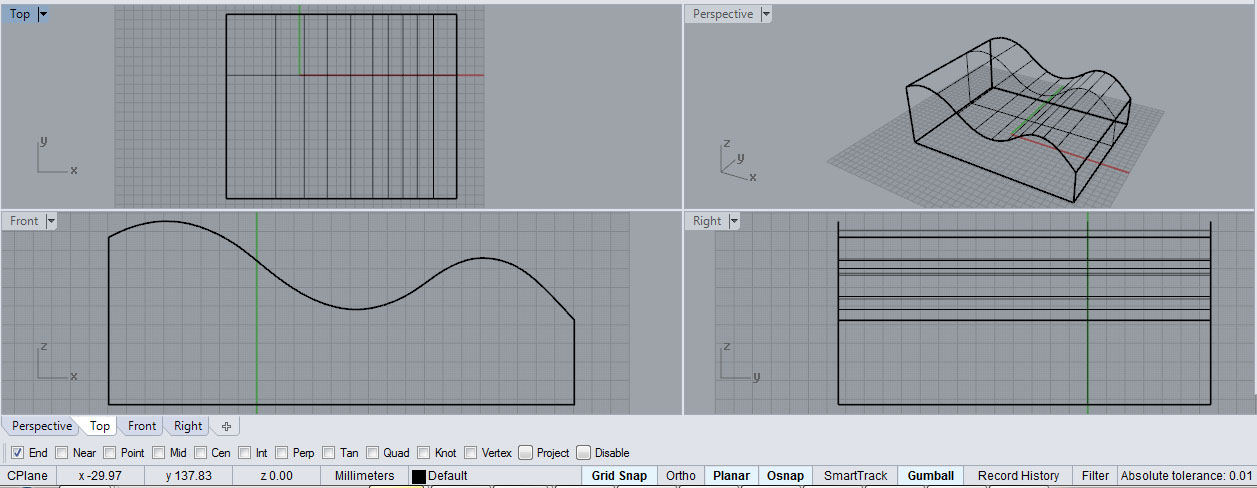
Task: Toggle the Osnap status bar pane
Action: pos(785,476)
